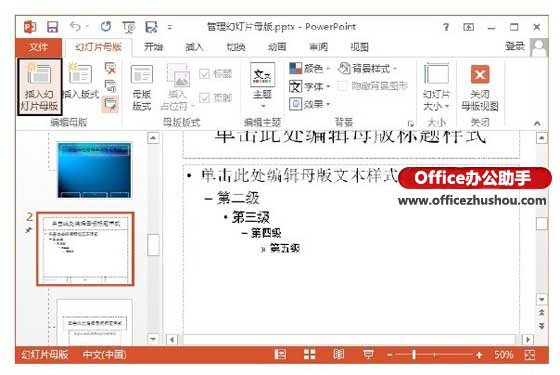The height and width of the screenshot is (375, 560).
Task: Click Insert Layout icon
Action: (x=80, y=74)
